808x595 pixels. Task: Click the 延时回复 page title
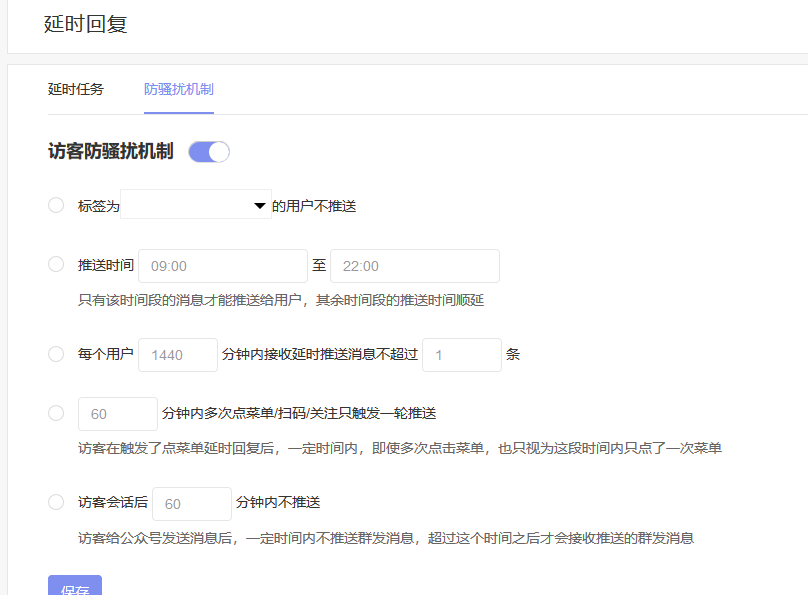pyautogui.click(x=86, y=24)
